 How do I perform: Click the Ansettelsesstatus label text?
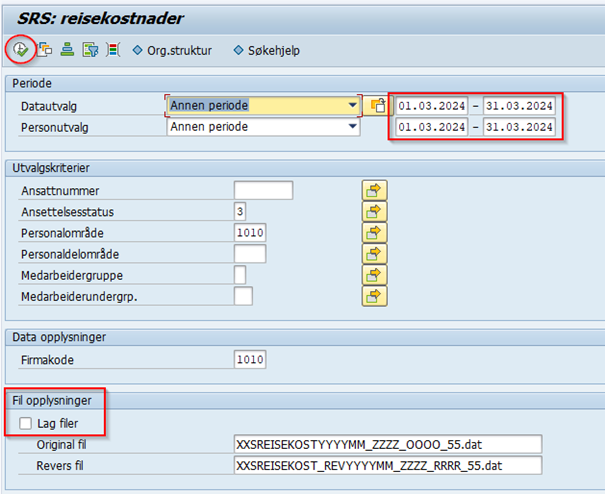pos(68,212)
